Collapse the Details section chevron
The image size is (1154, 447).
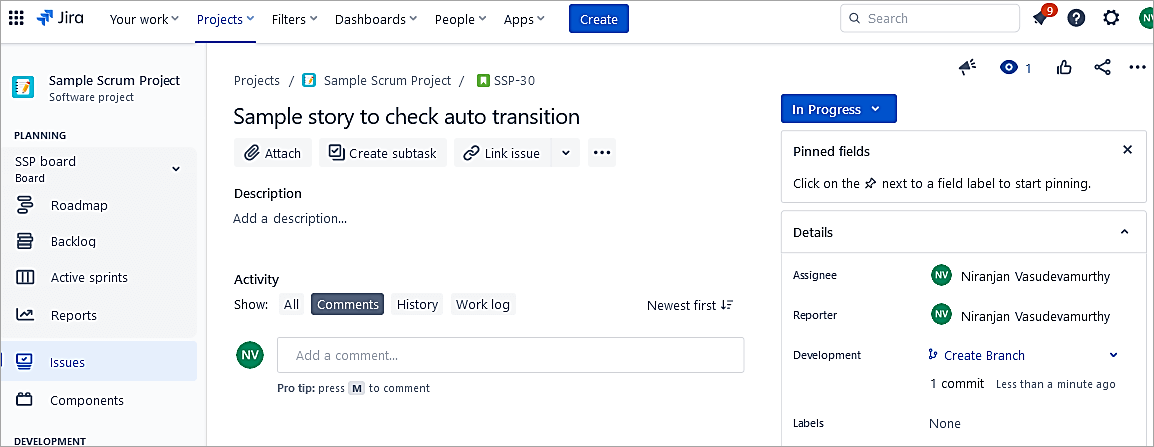[x=1125, y=232]
